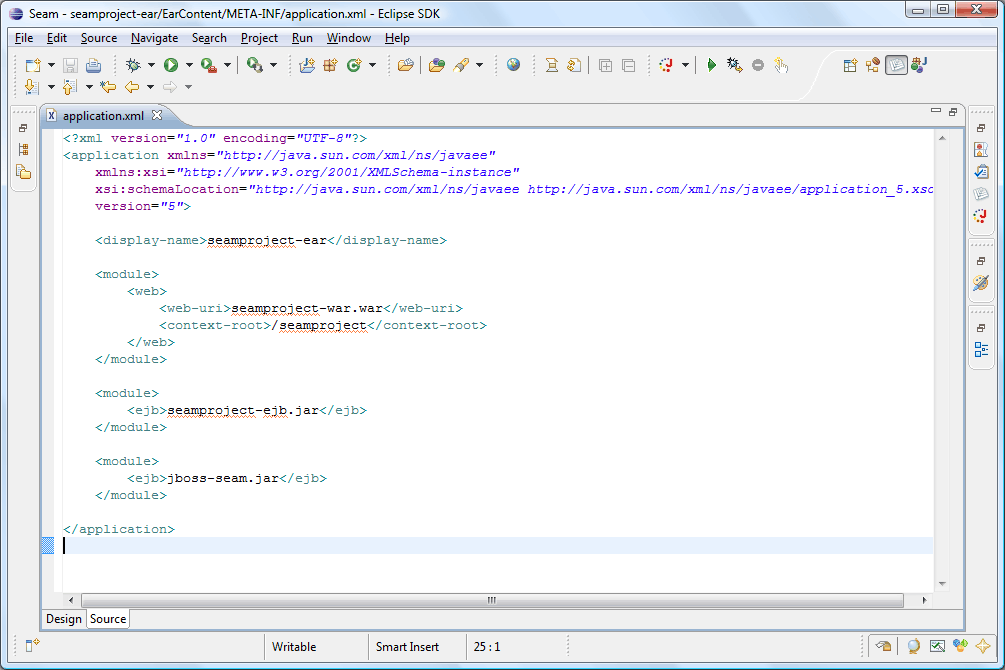Select the Source editor tab
The image size is (1005, 670).
(108, 619)
